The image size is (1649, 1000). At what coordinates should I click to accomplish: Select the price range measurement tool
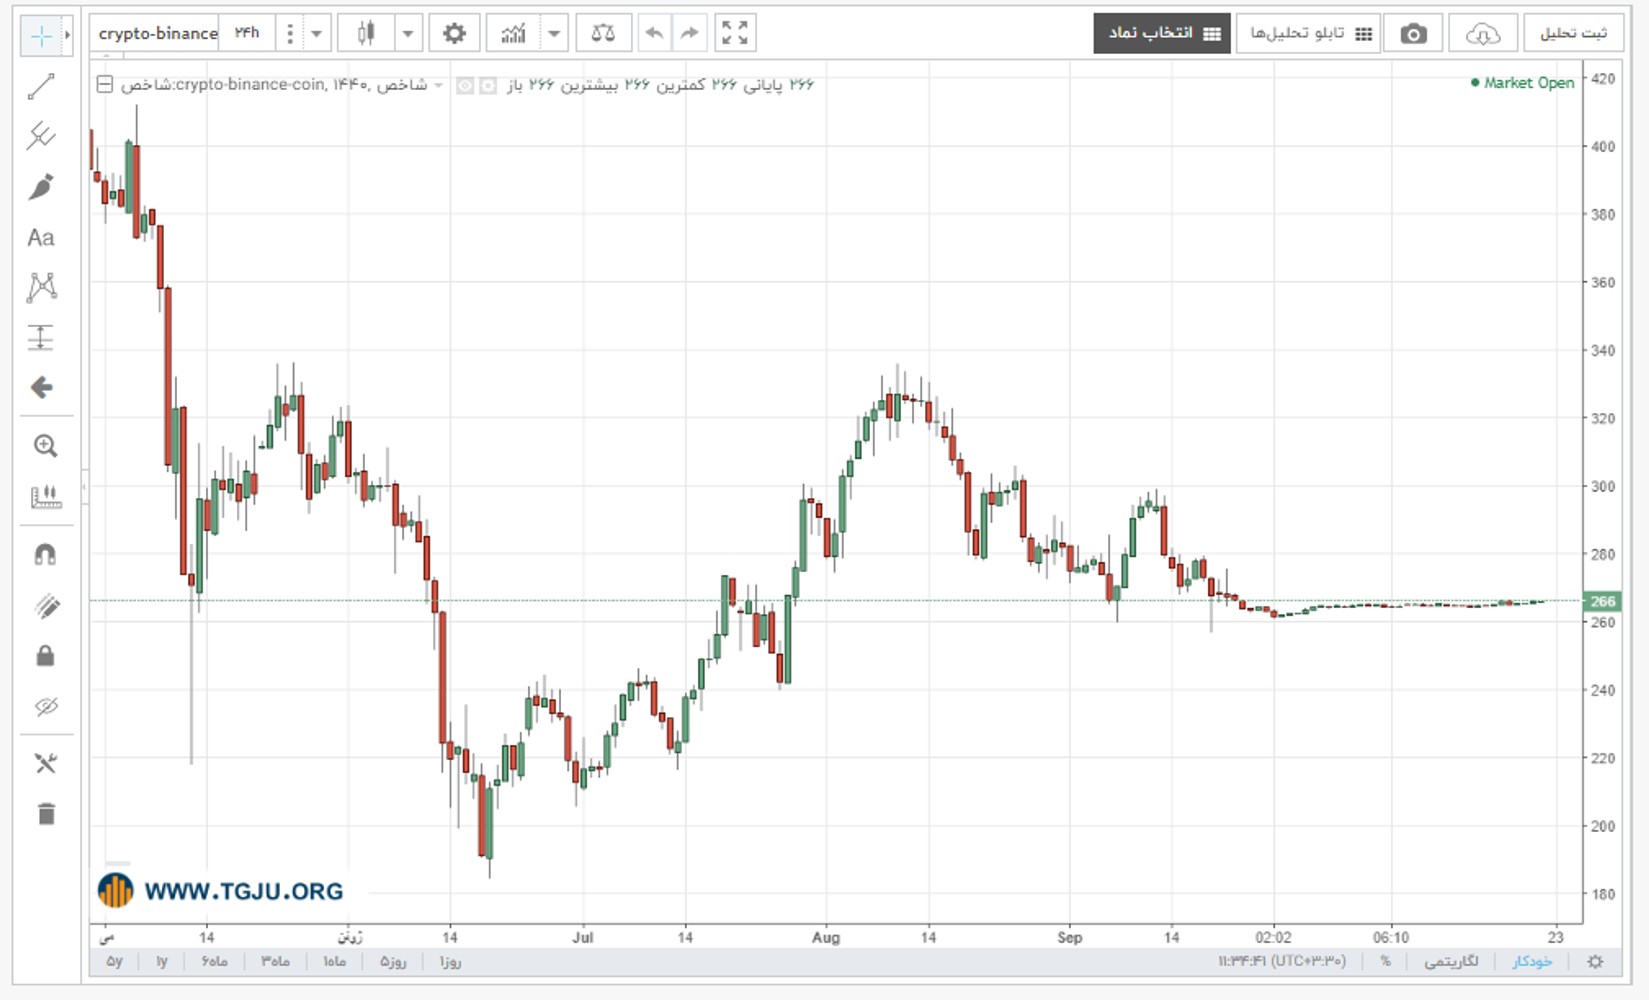click(41, 337)
